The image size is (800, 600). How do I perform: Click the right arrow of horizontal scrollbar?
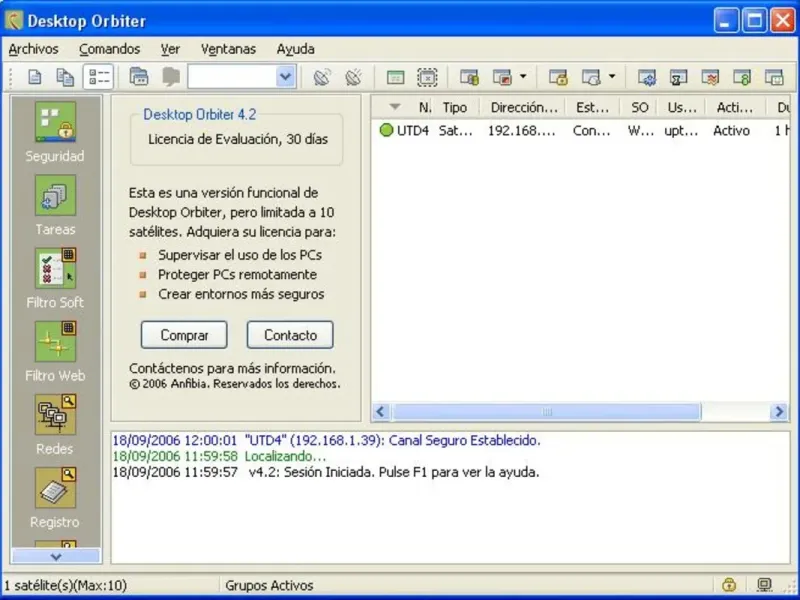pyautogui.click(x=780, y=411)
